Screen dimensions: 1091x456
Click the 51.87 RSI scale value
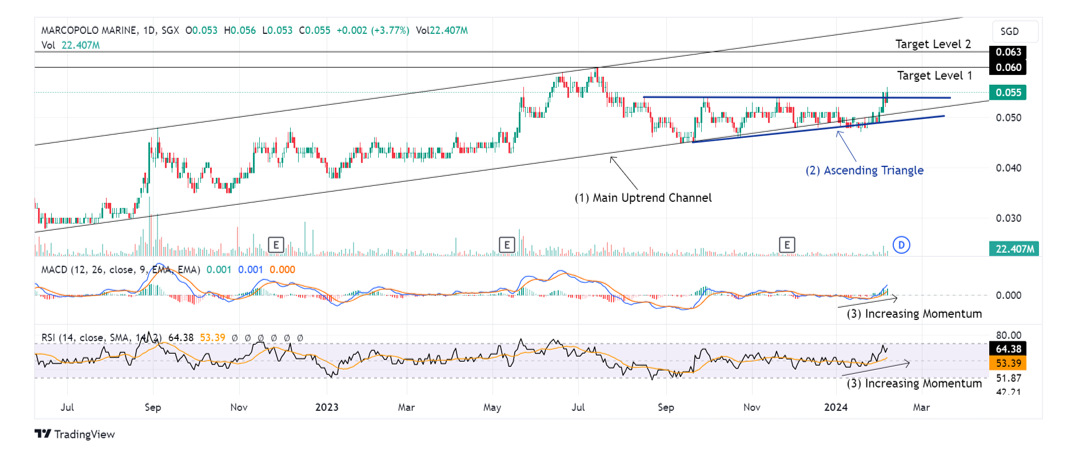(1006, 377)
